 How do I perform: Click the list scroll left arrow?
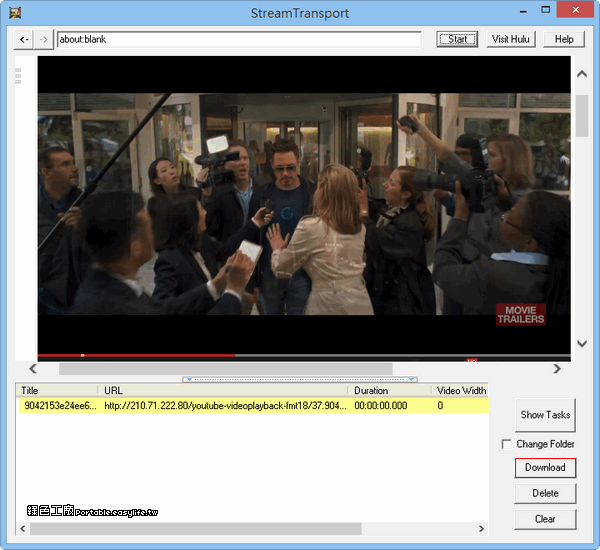tap(23, 529)
